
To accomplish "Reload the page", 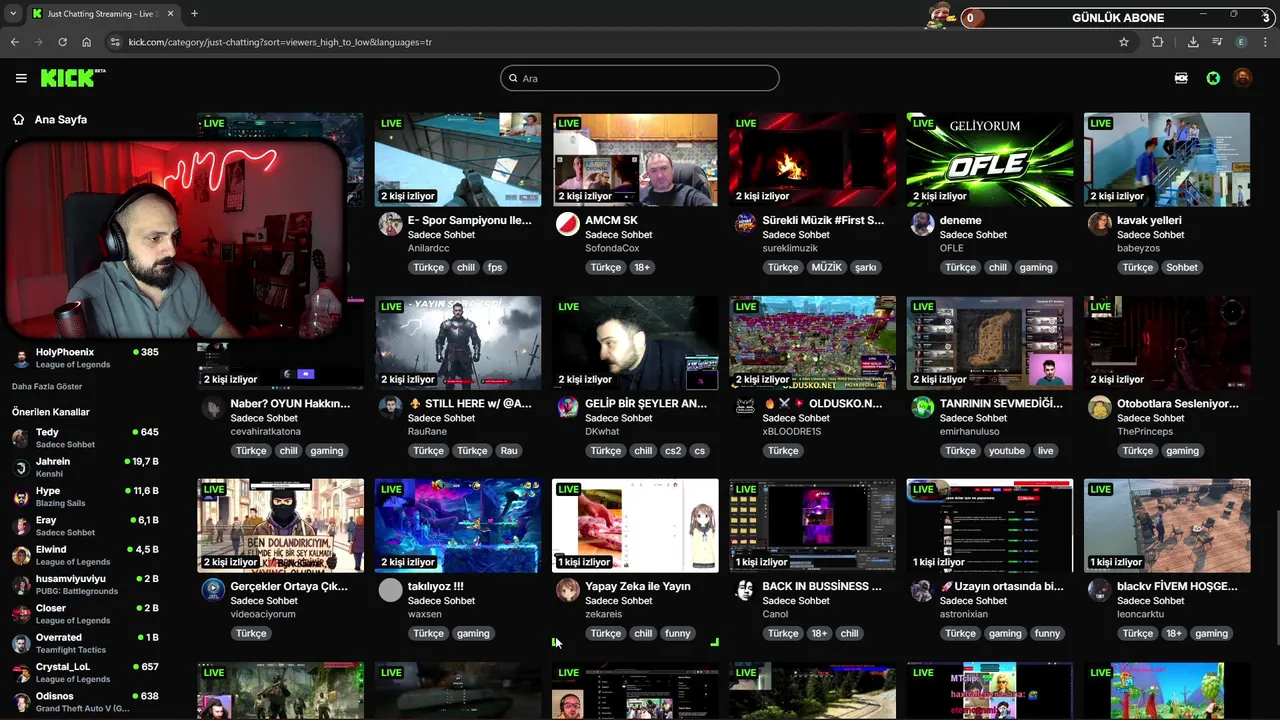I will [x=62, y=42].
